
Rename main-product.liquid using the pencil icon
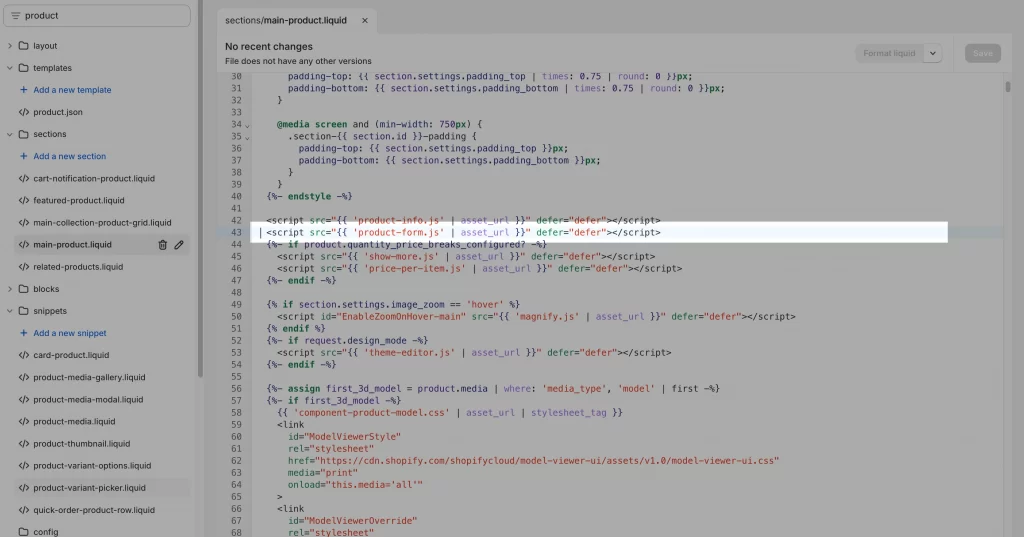[x=179, y=245]
